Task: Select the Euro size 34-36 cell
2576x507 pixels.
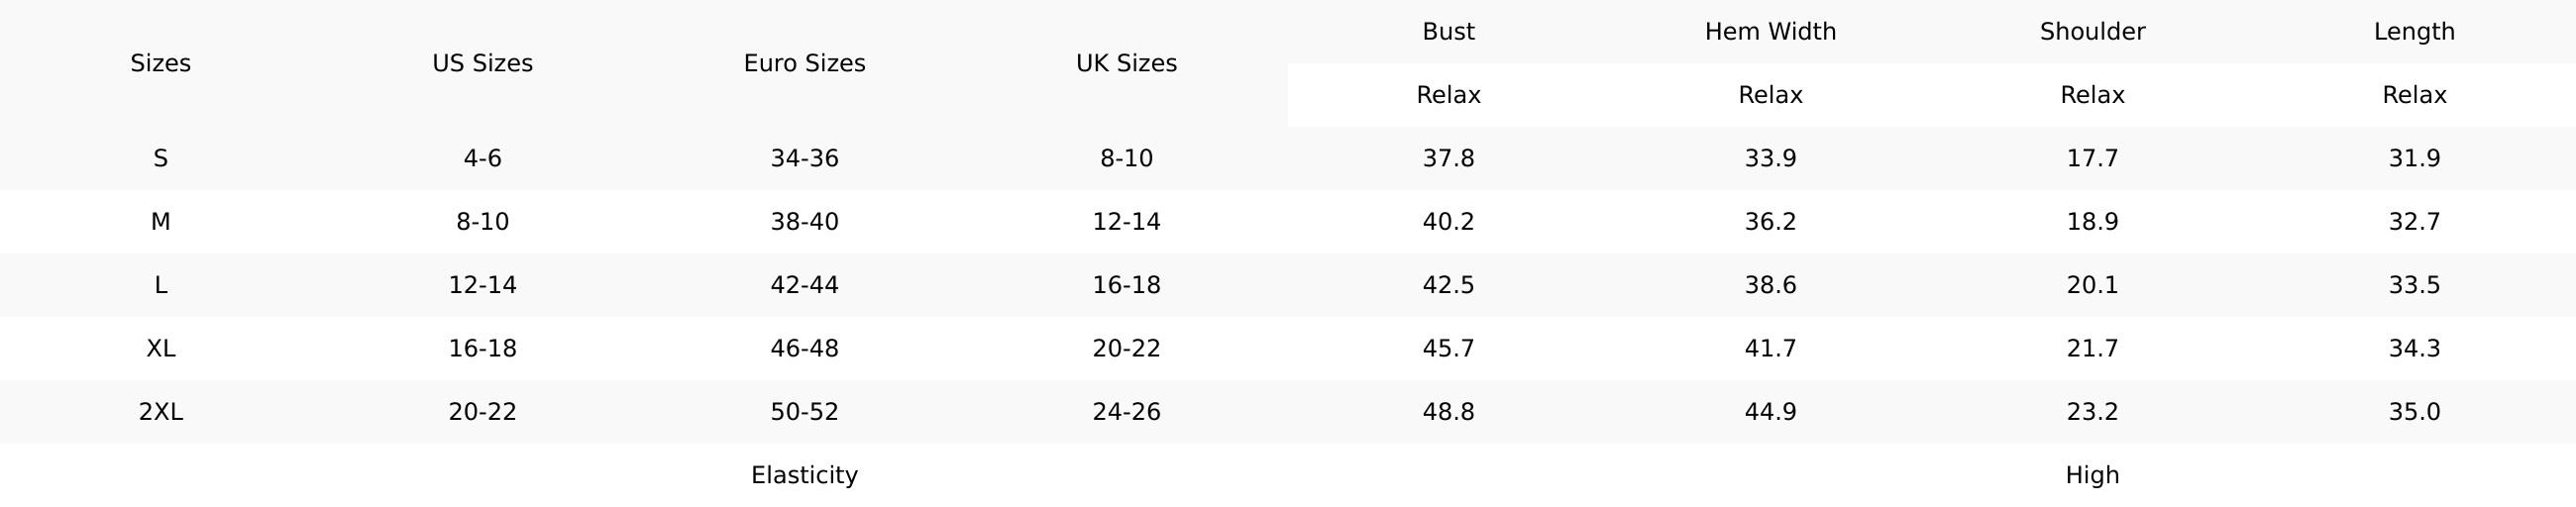Action: [x=804, y=158]
